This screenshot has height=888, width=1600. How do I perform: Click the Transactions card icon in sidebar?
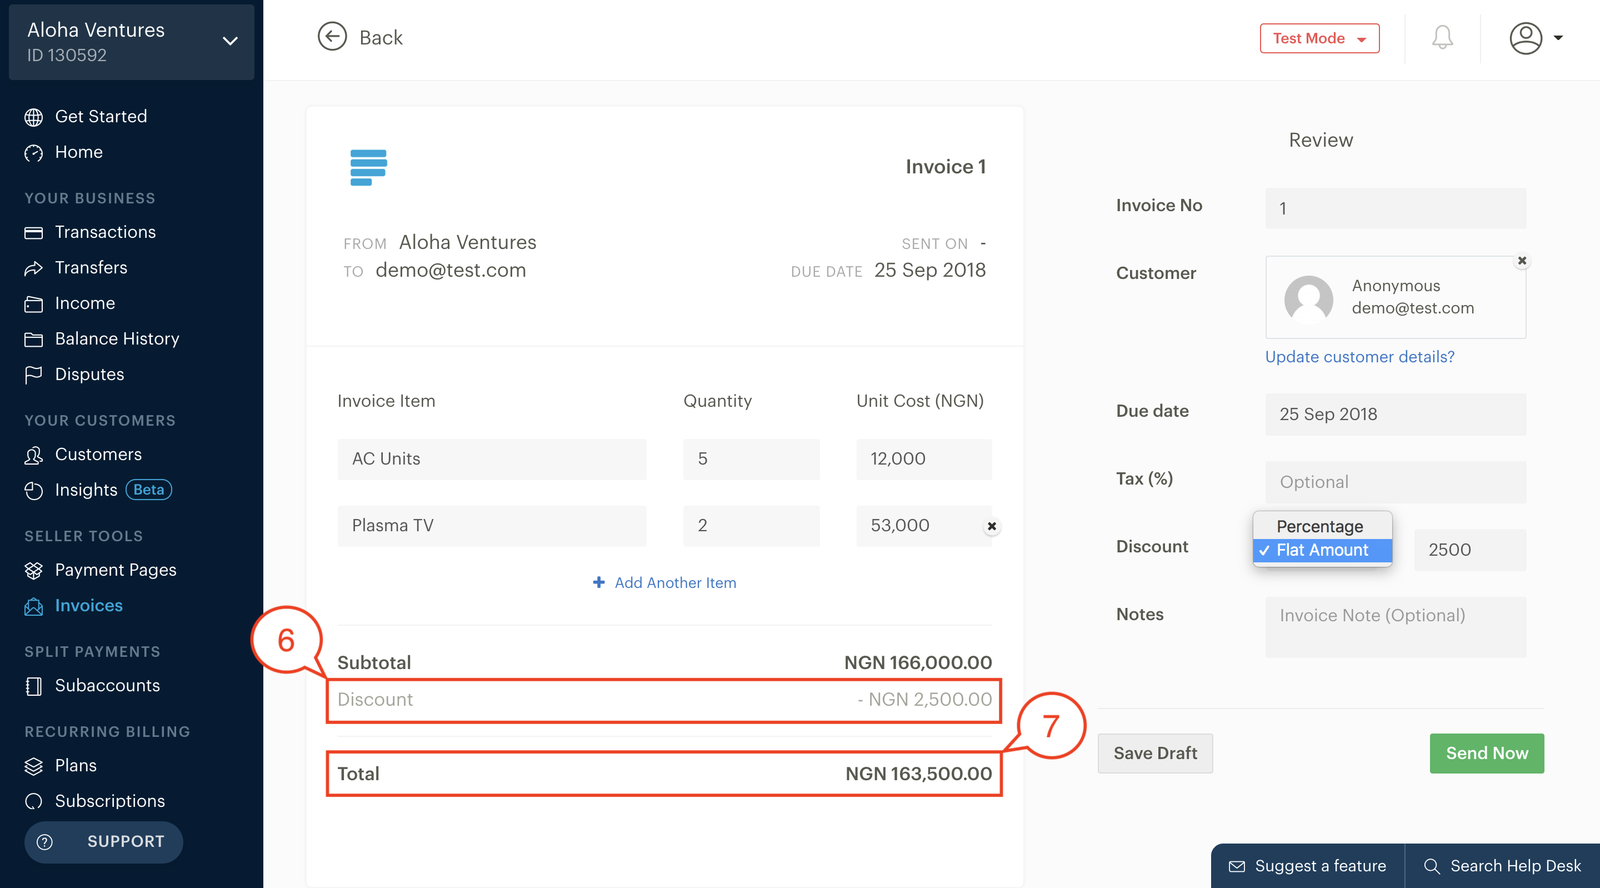(34, 233)
